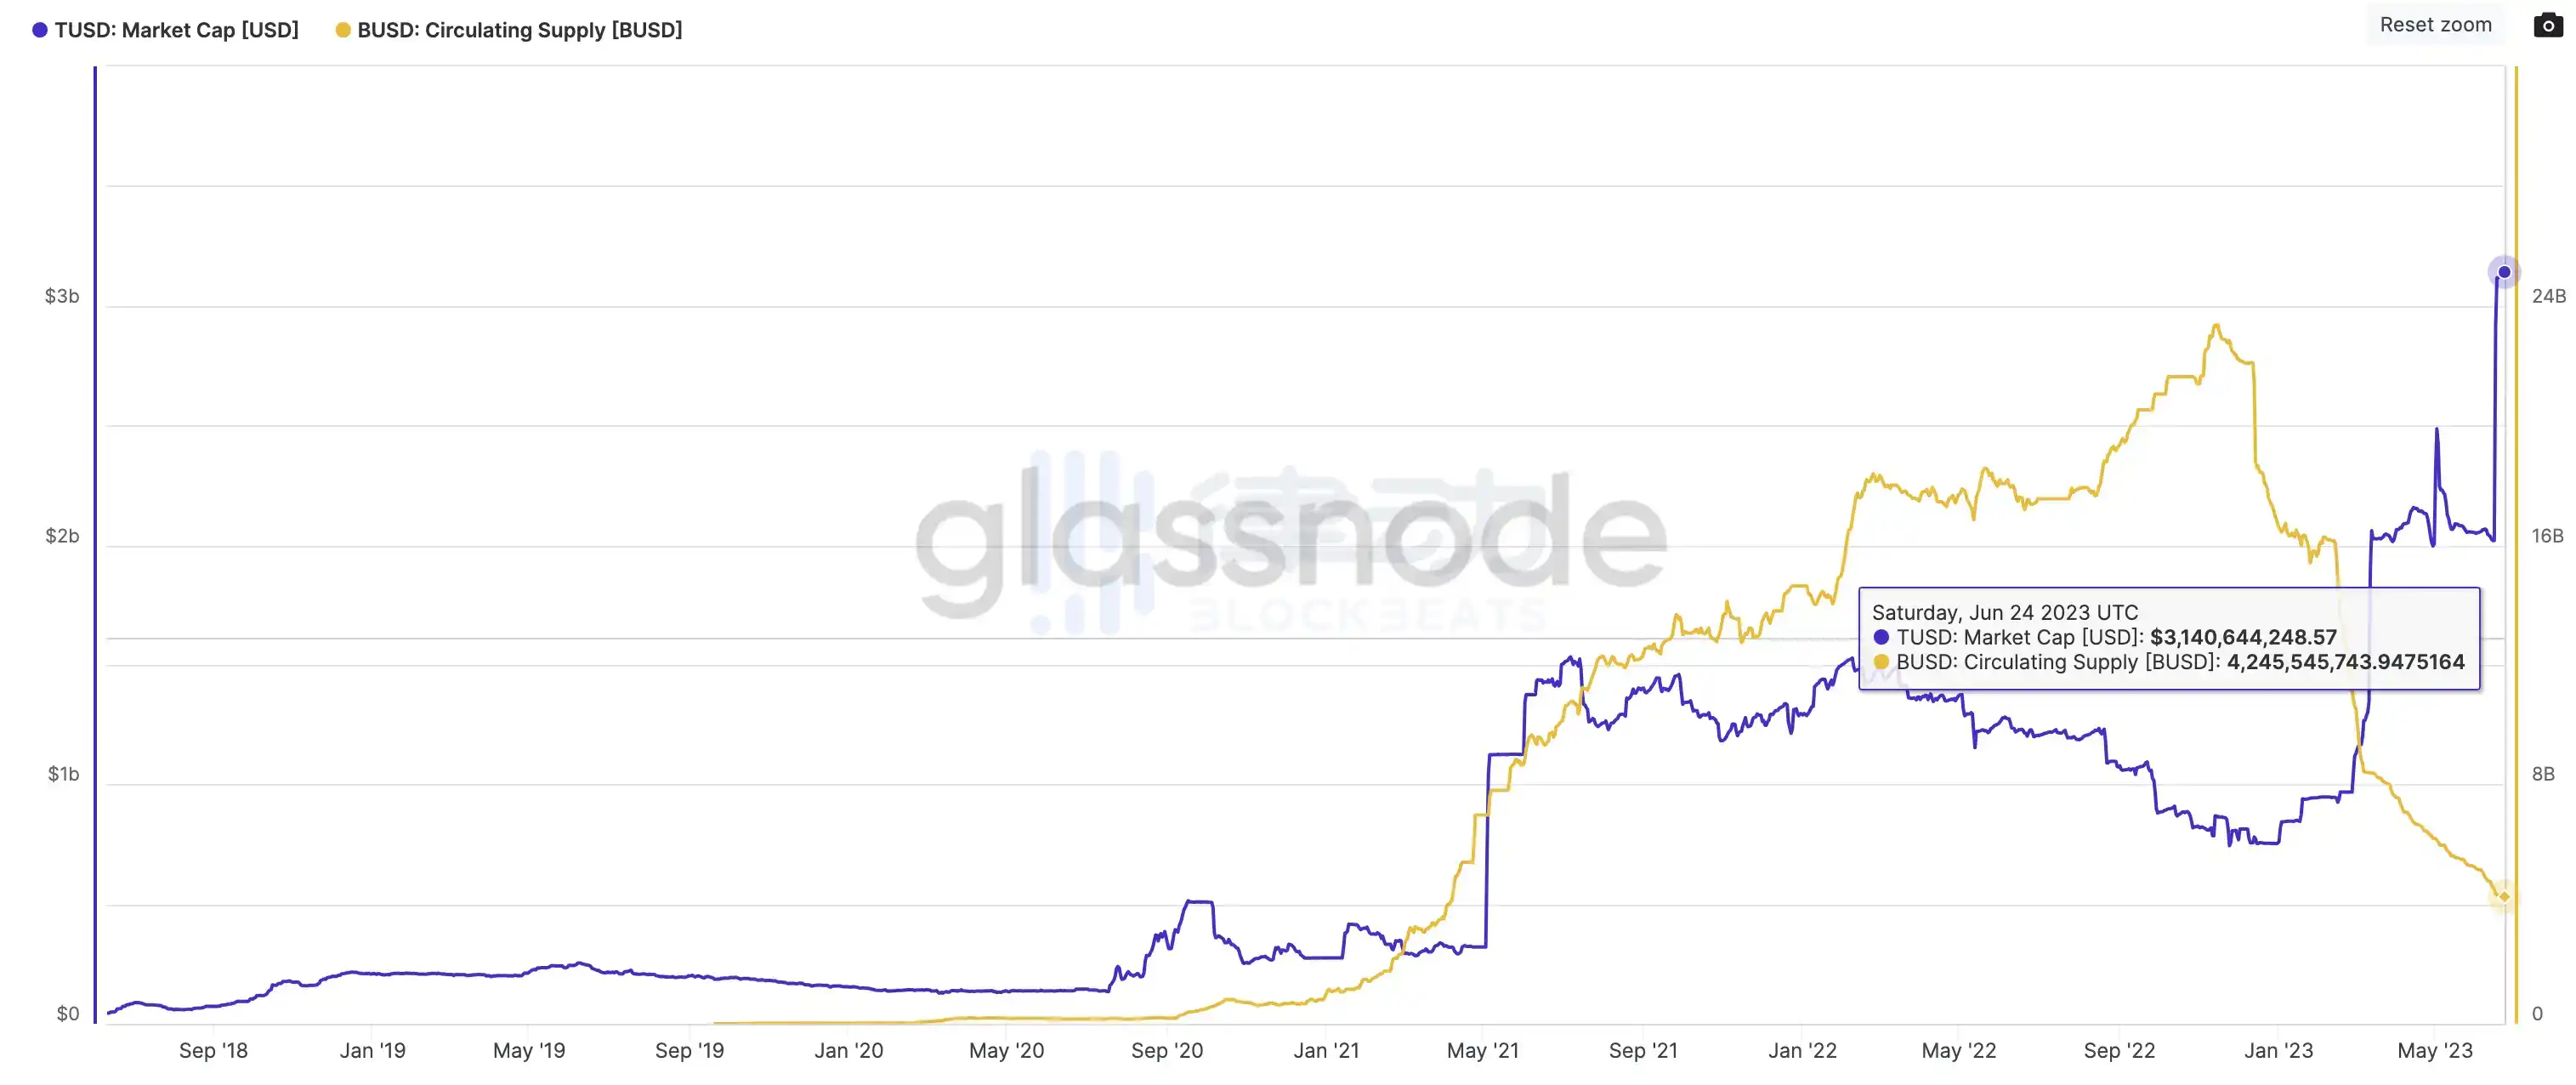
Task: Click the yellow dot inside the tooltip
Action: pos(1881,662)
